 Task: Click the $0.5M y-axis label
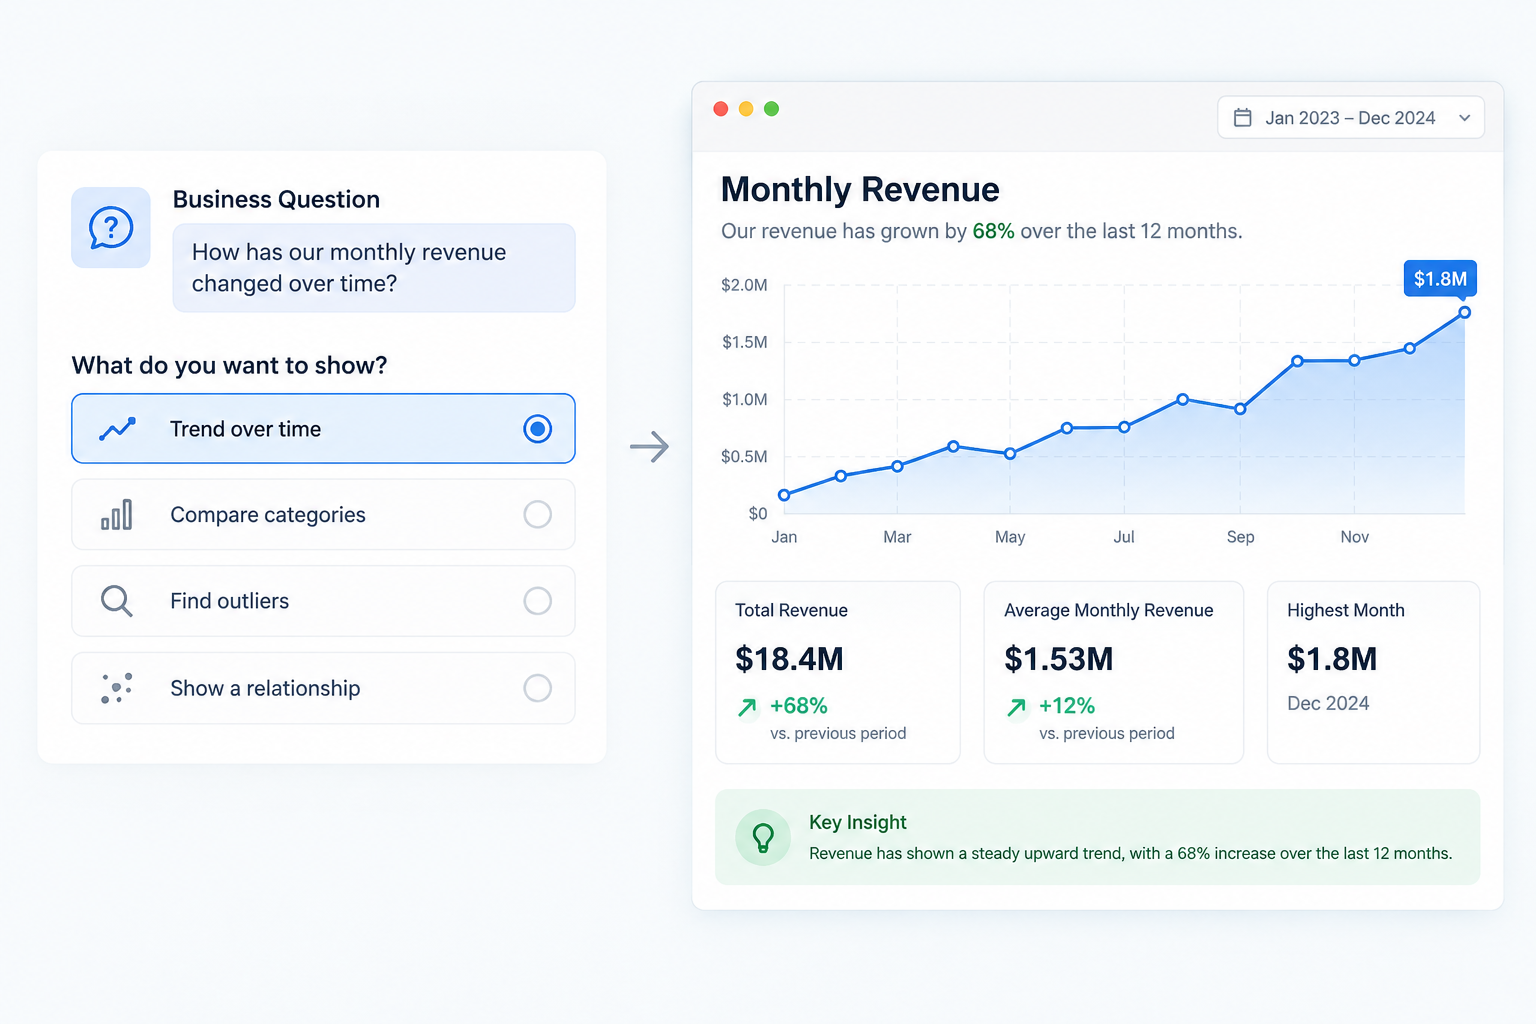click(744, 457)
